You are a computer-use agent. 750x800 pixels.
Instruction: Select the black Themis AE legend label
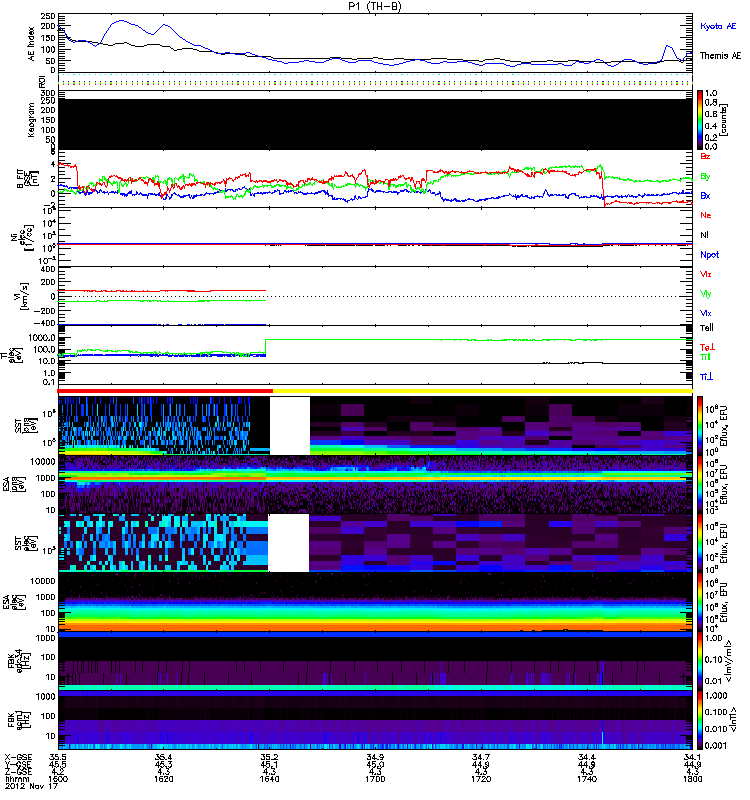(720, 56)
